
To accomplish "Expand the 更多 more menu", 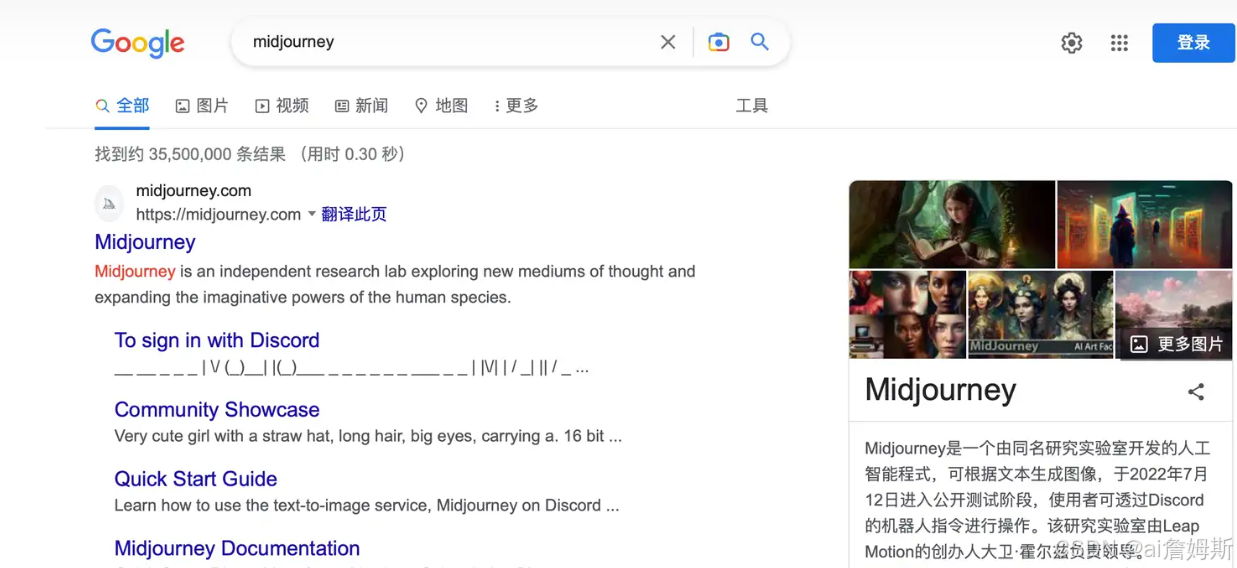I will (x=516, y=106).
